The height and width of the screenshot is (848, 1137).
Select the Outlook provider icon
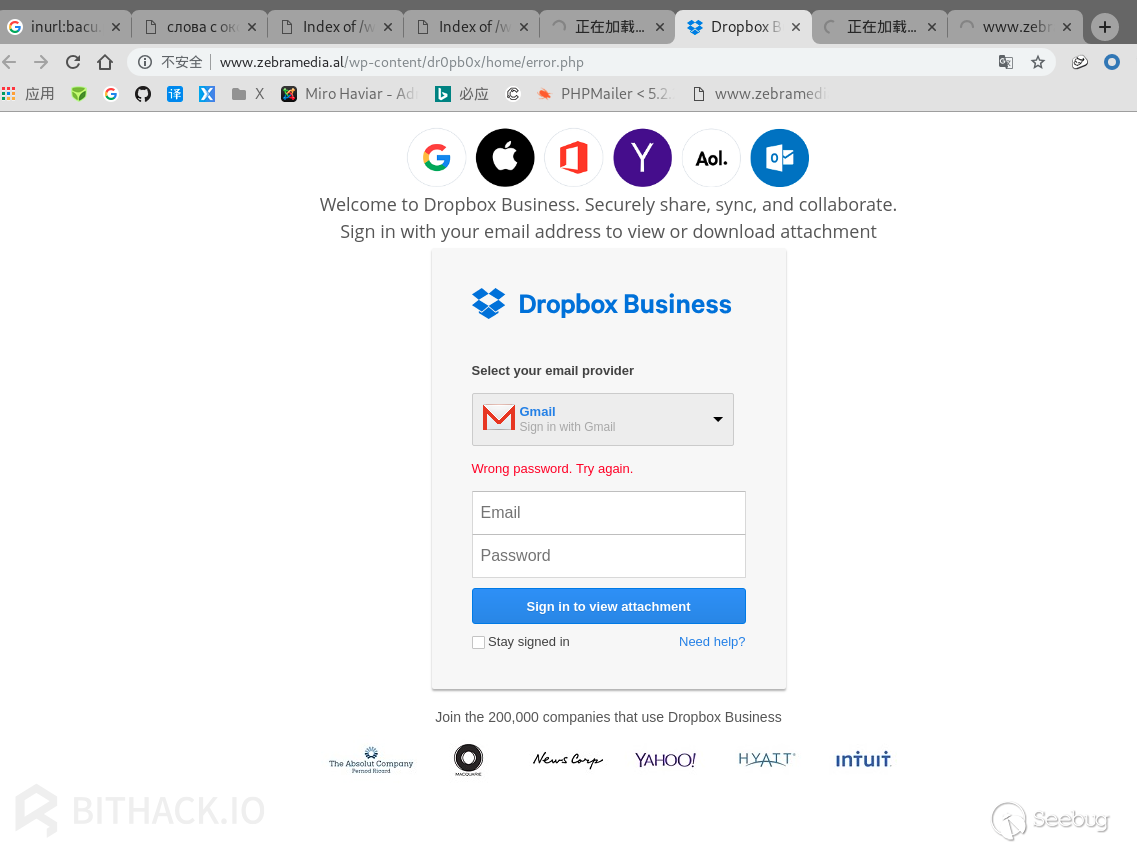click(x=780, y=157)
